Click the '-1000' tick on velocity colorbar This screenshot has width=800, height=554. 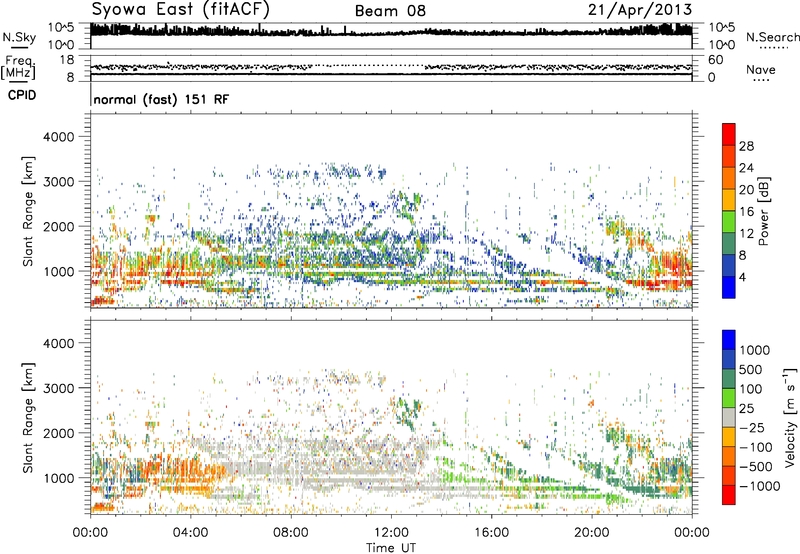(x=759, y=486)
